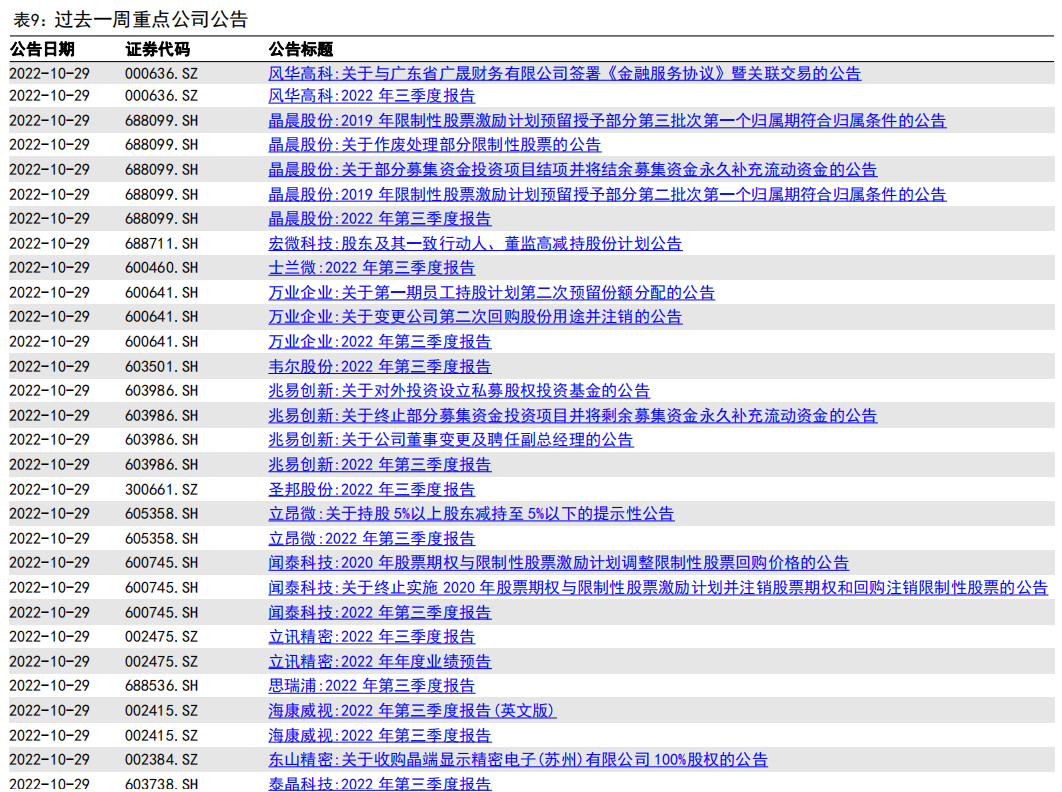Image resolution: width=1062 pixels, height=792 pixels.
Task: Open 立讯精密 2022年年度业绩预告 link
Action: 379,661
